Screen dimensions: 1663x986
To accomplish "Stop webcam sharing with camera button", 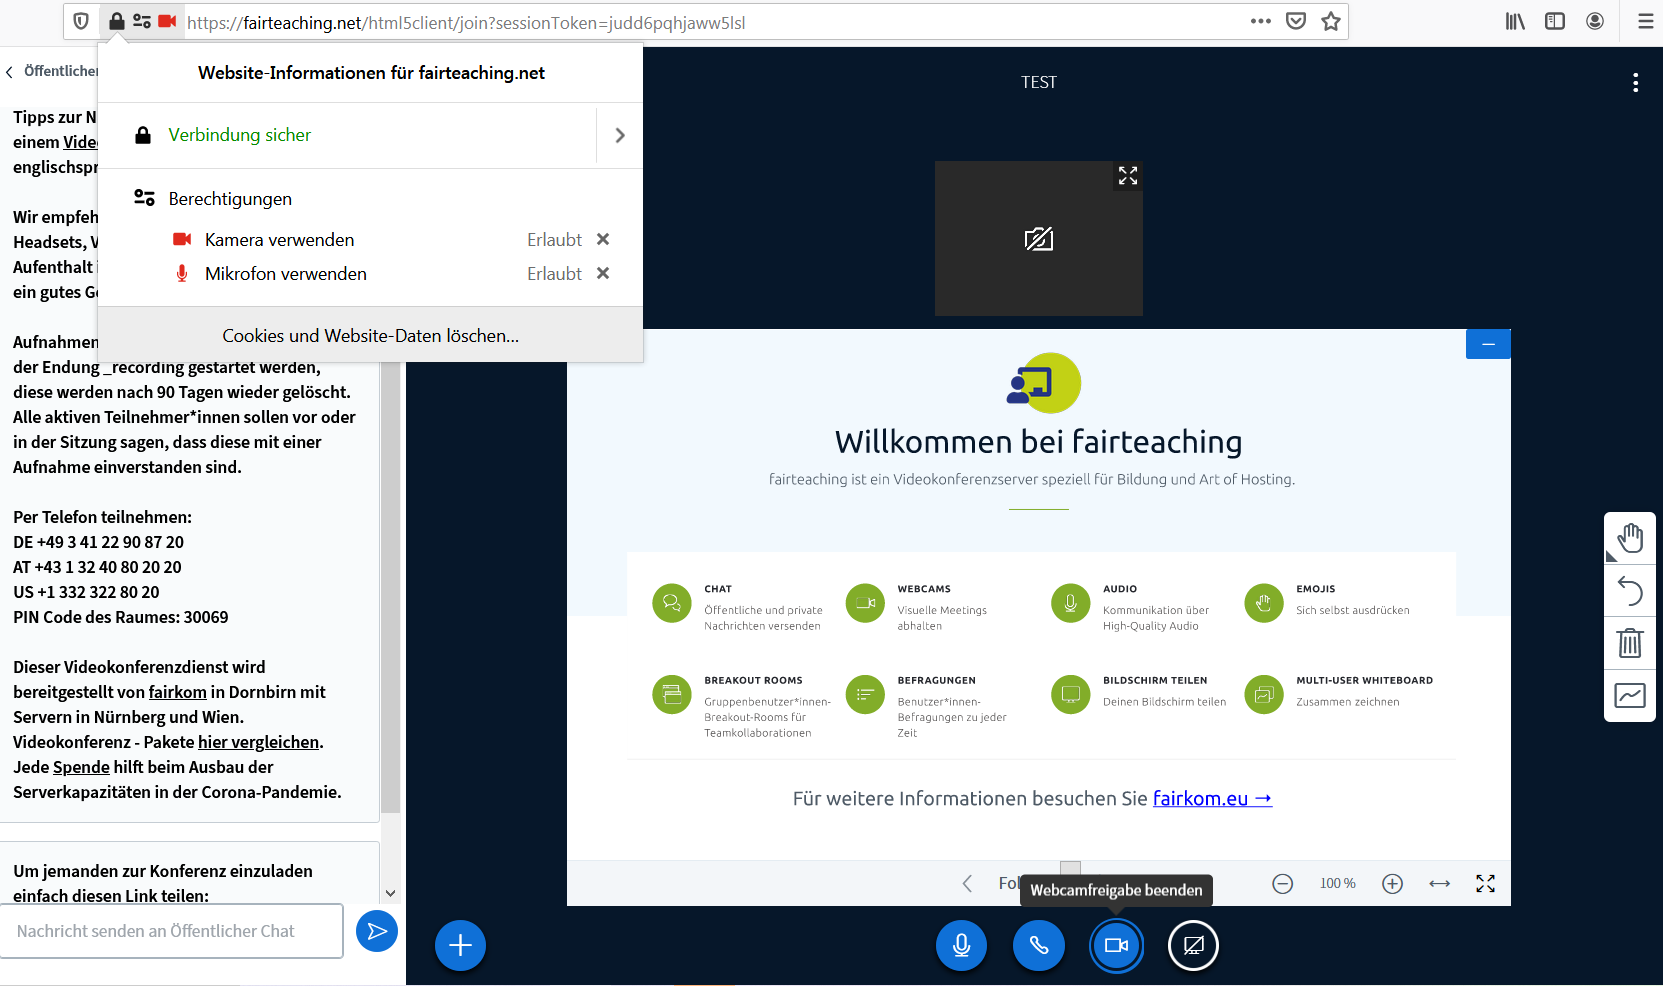I will point(1116,945).
